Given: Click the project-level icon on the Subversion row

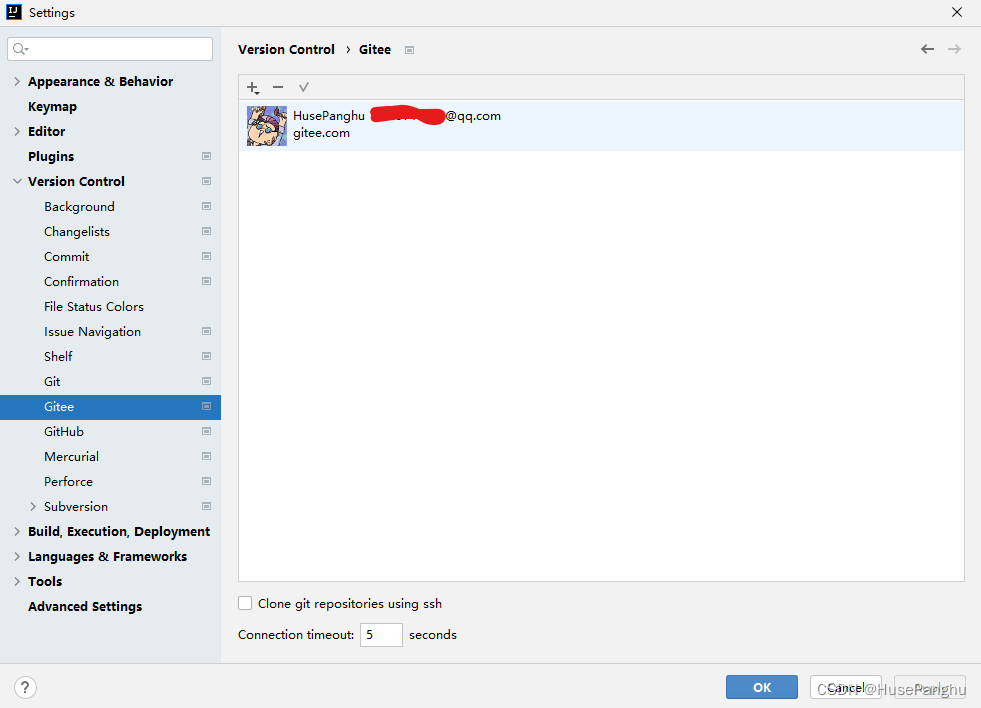Looking at the screenshot, I should coord(206,507).
